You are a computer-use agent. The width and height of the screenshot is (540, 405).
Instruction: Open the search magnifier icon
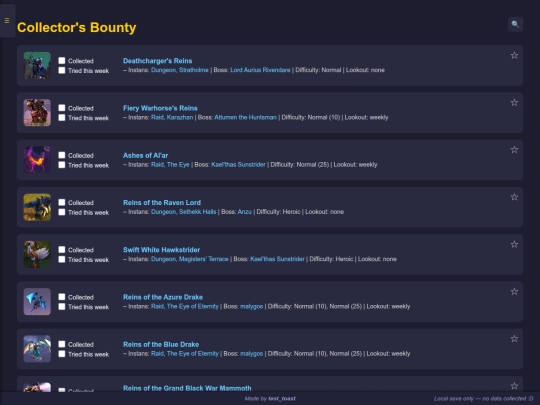515,24
